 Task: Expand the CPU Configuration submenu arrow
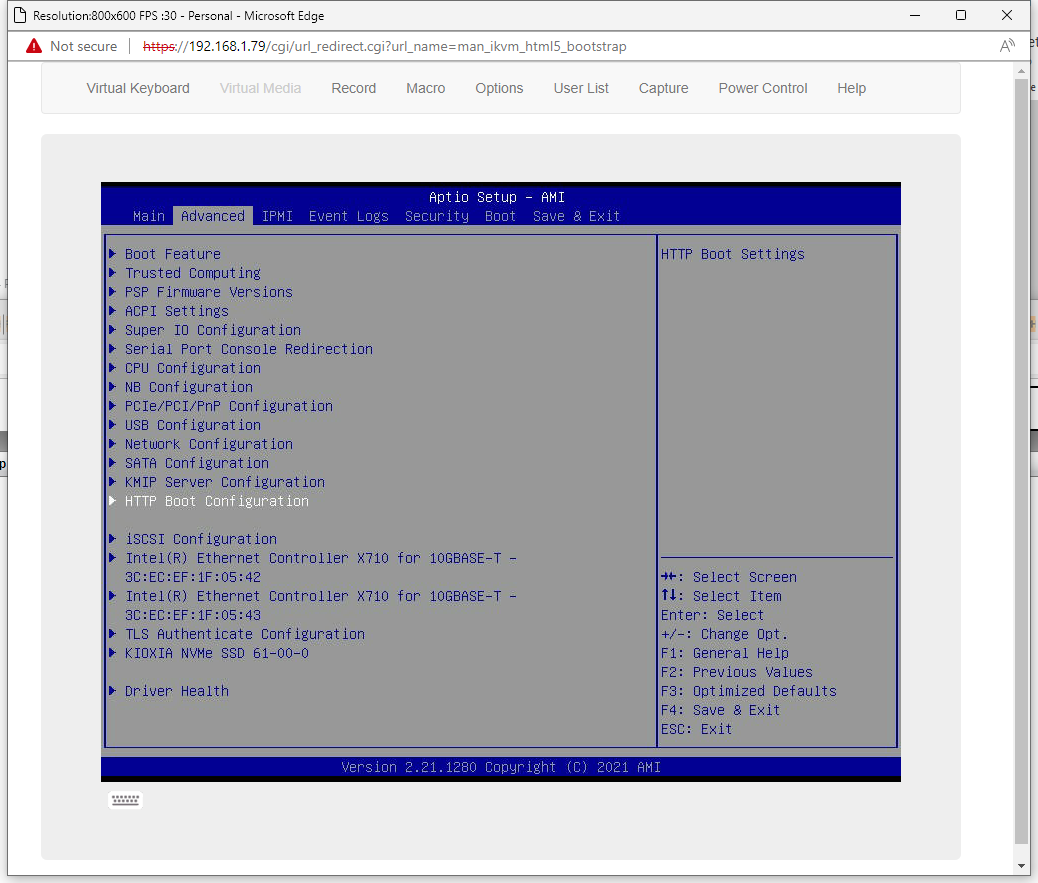pyautogui.click(x=113, y=367)
